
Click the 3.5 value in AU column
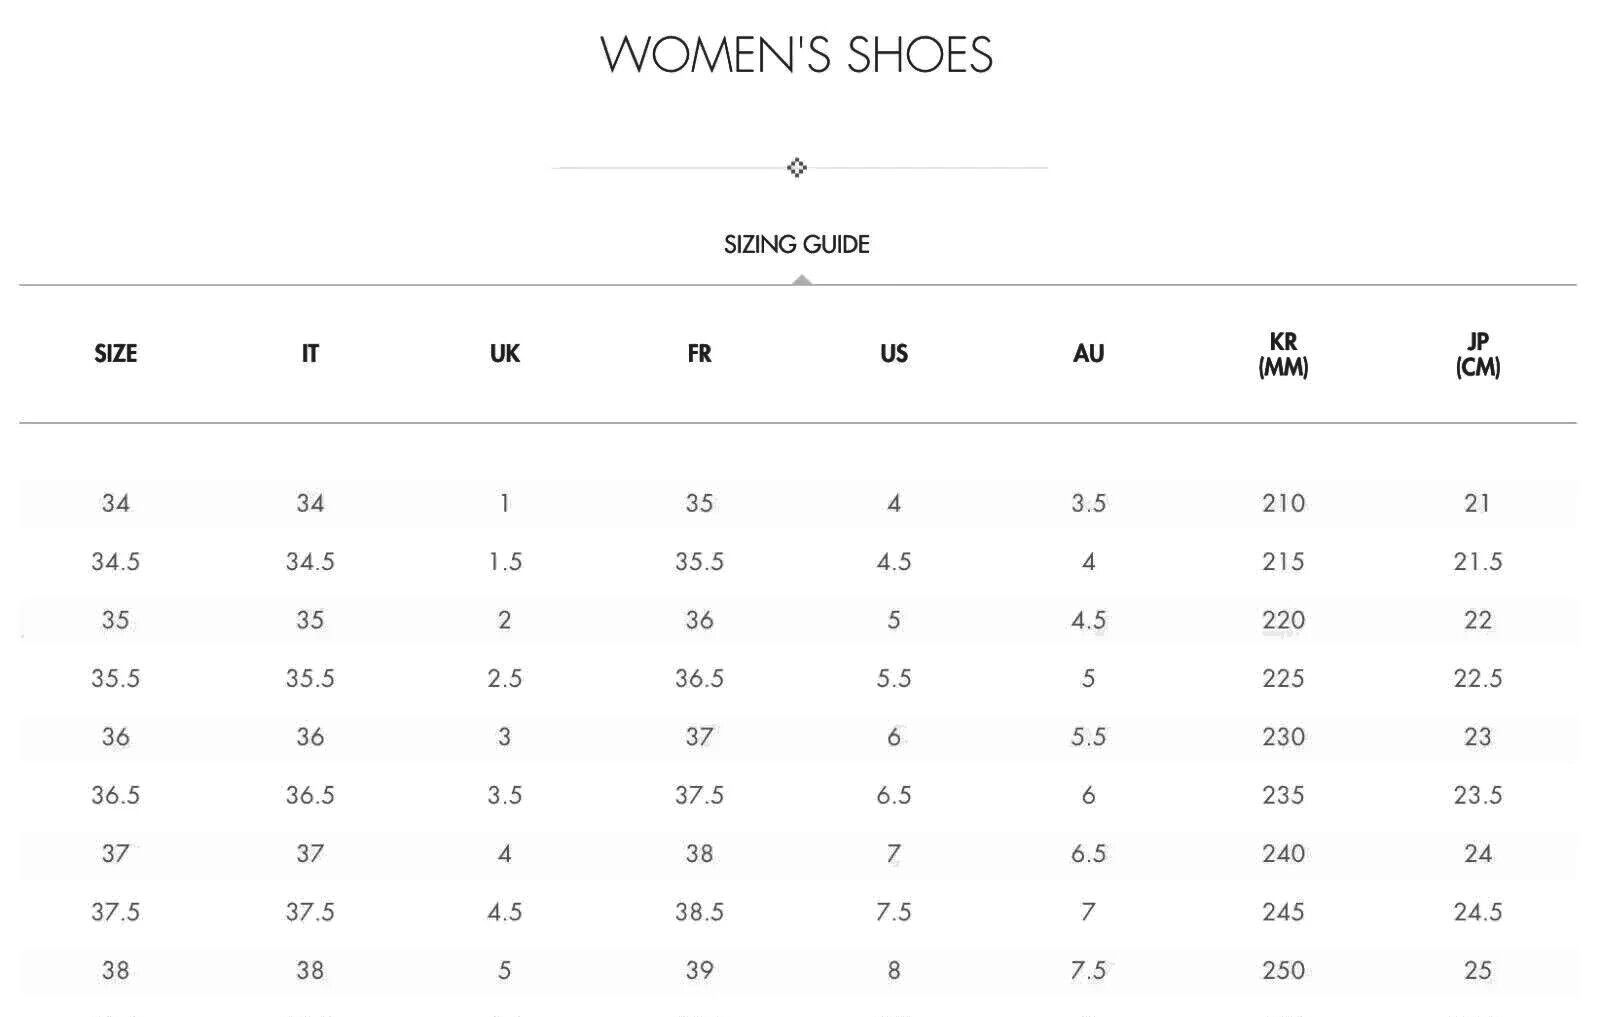coord(1088,503)
